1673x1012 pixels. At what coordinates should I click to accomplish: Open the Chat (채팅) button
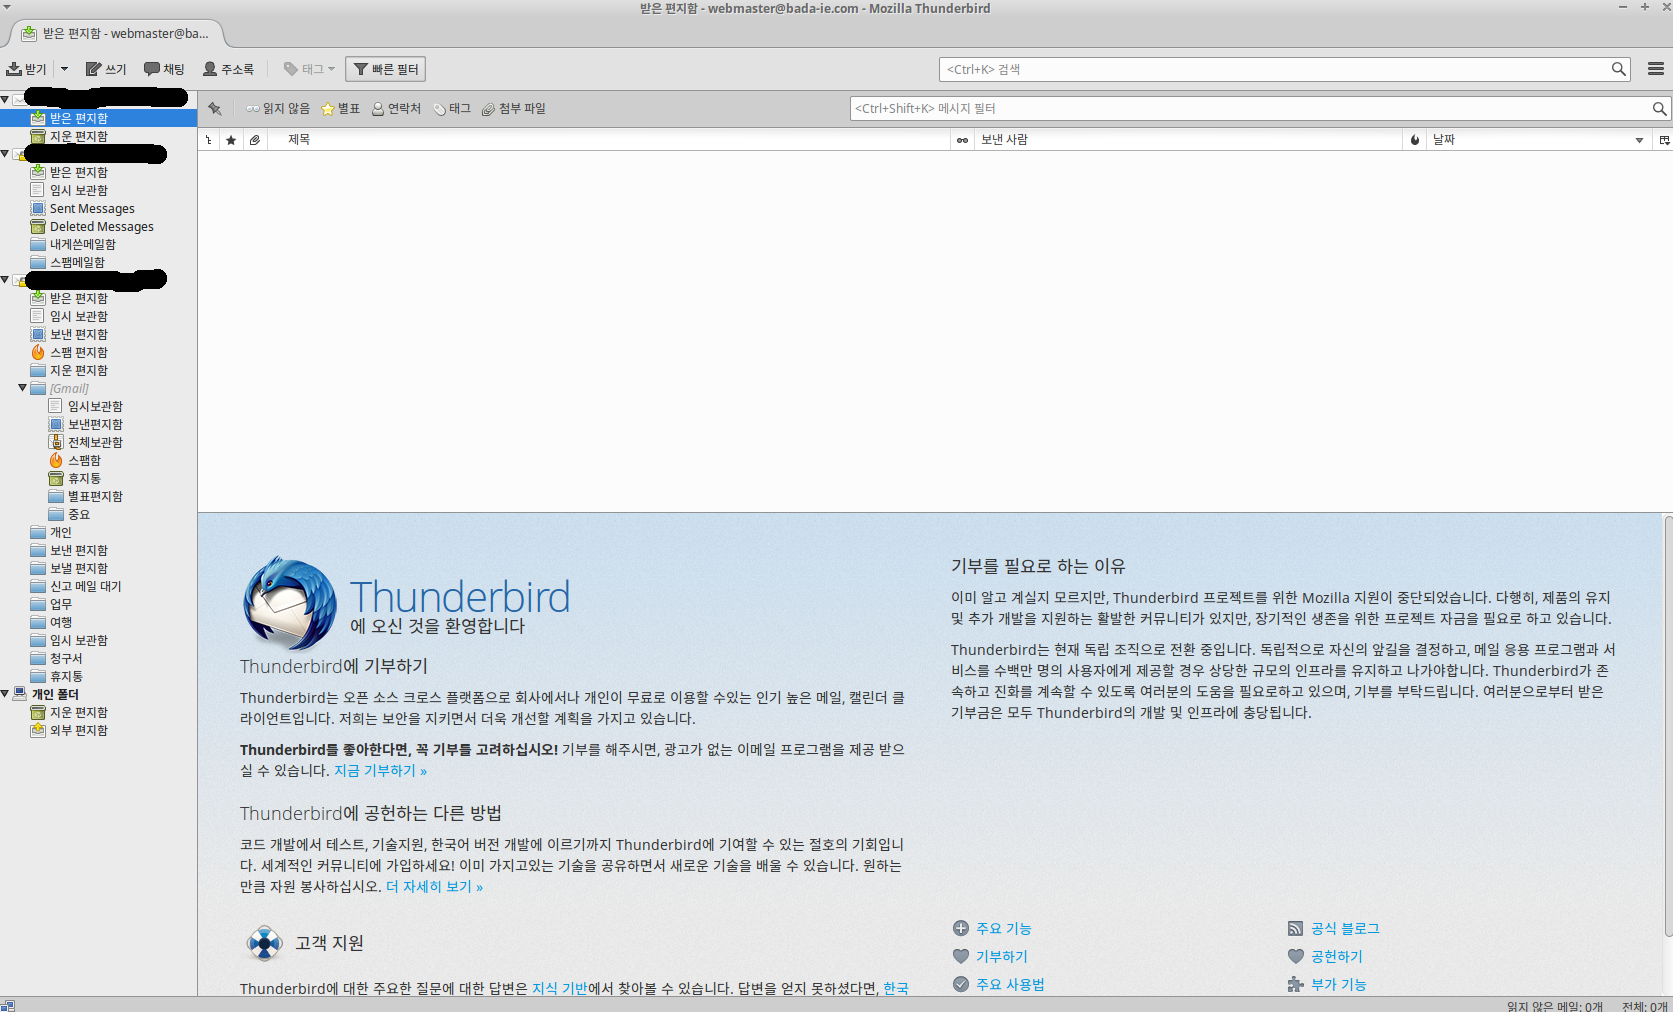click(164, 69)
